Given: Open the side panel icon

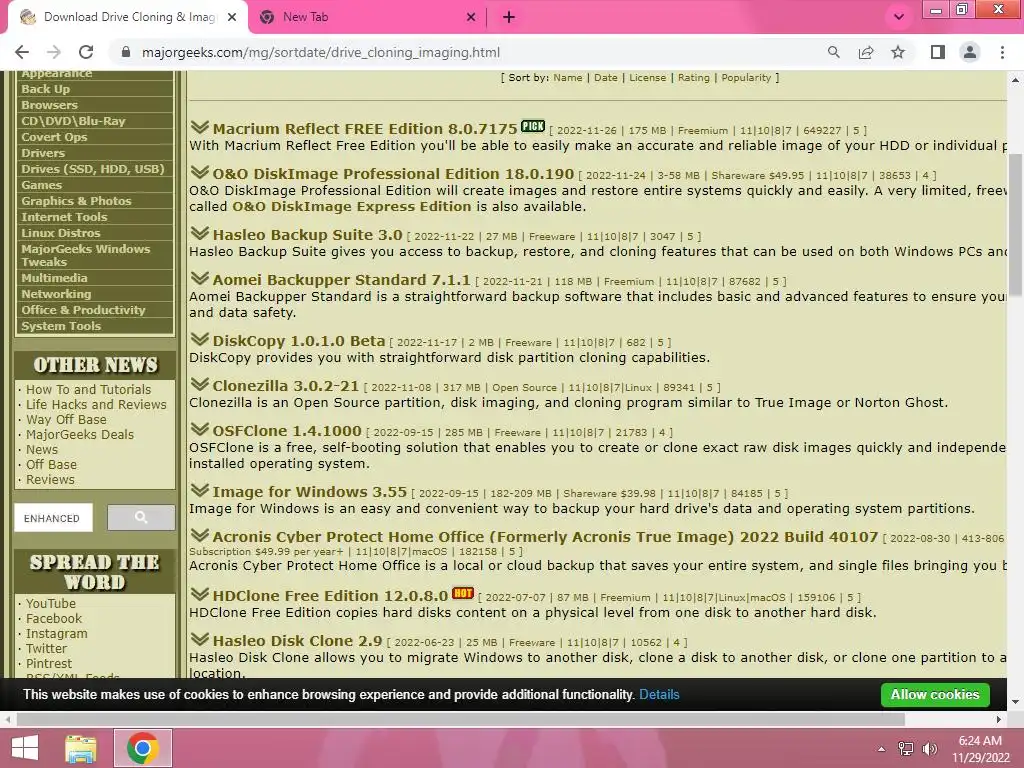Looking at the screenshot, I should pyautogui.click(x=938, y=52).
